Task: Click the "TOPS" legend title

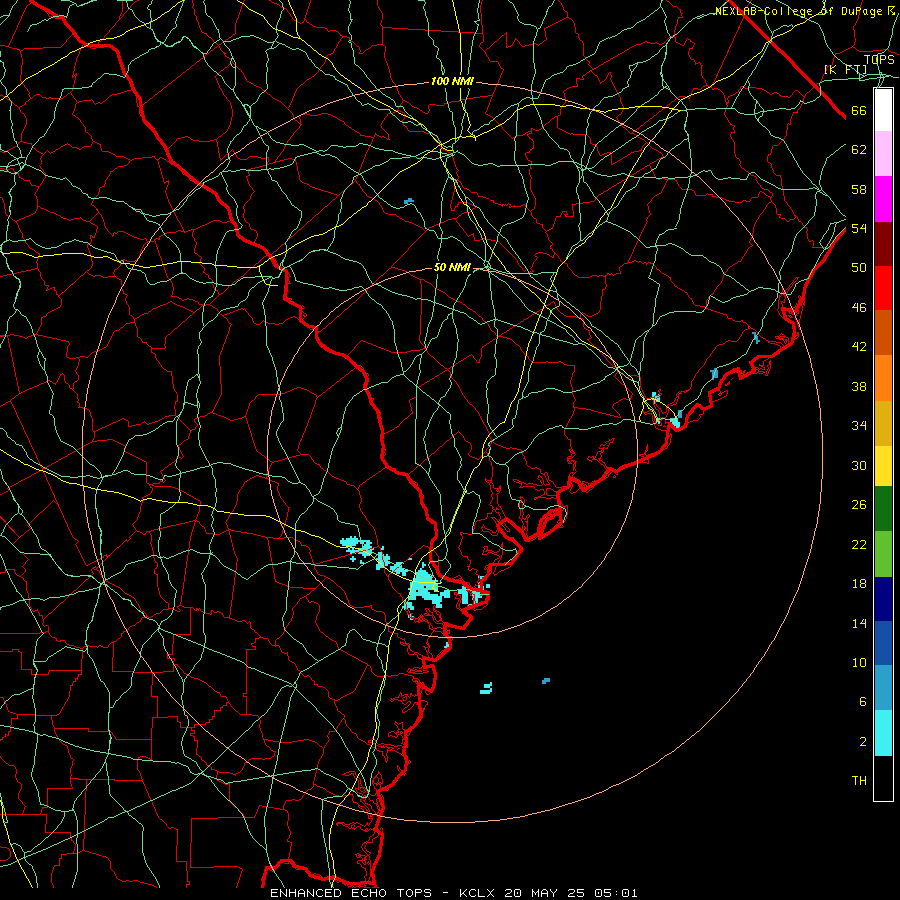Action: [x=879, y=60]
